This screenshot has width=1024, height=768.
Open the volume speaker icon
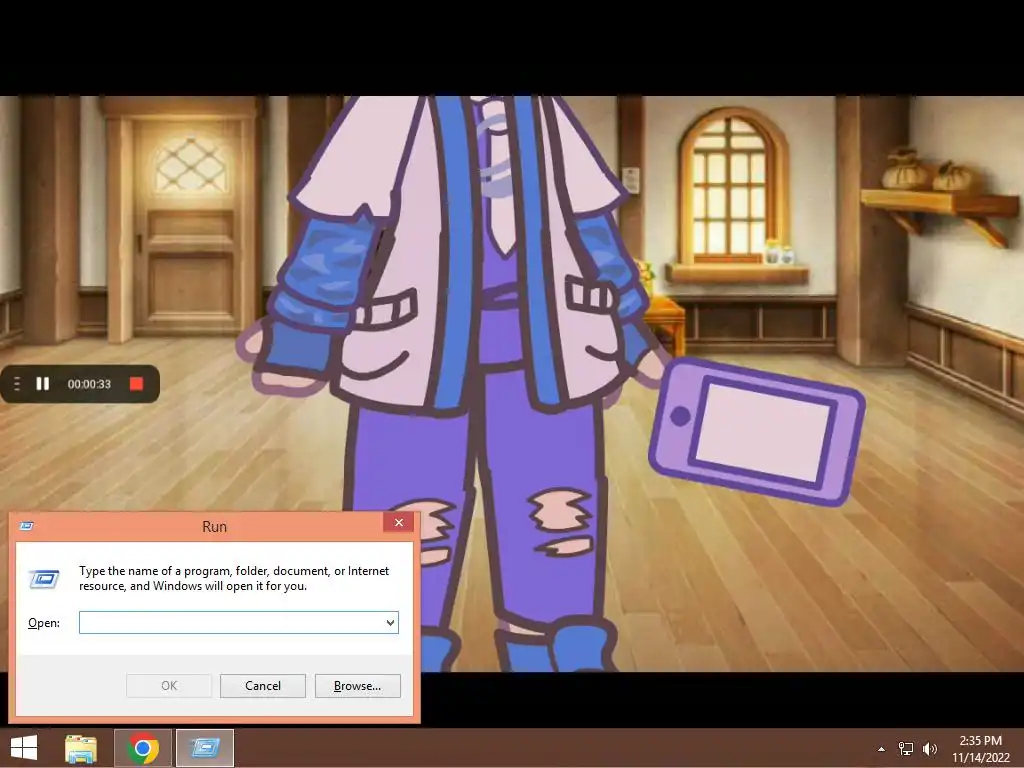point(930,748)
